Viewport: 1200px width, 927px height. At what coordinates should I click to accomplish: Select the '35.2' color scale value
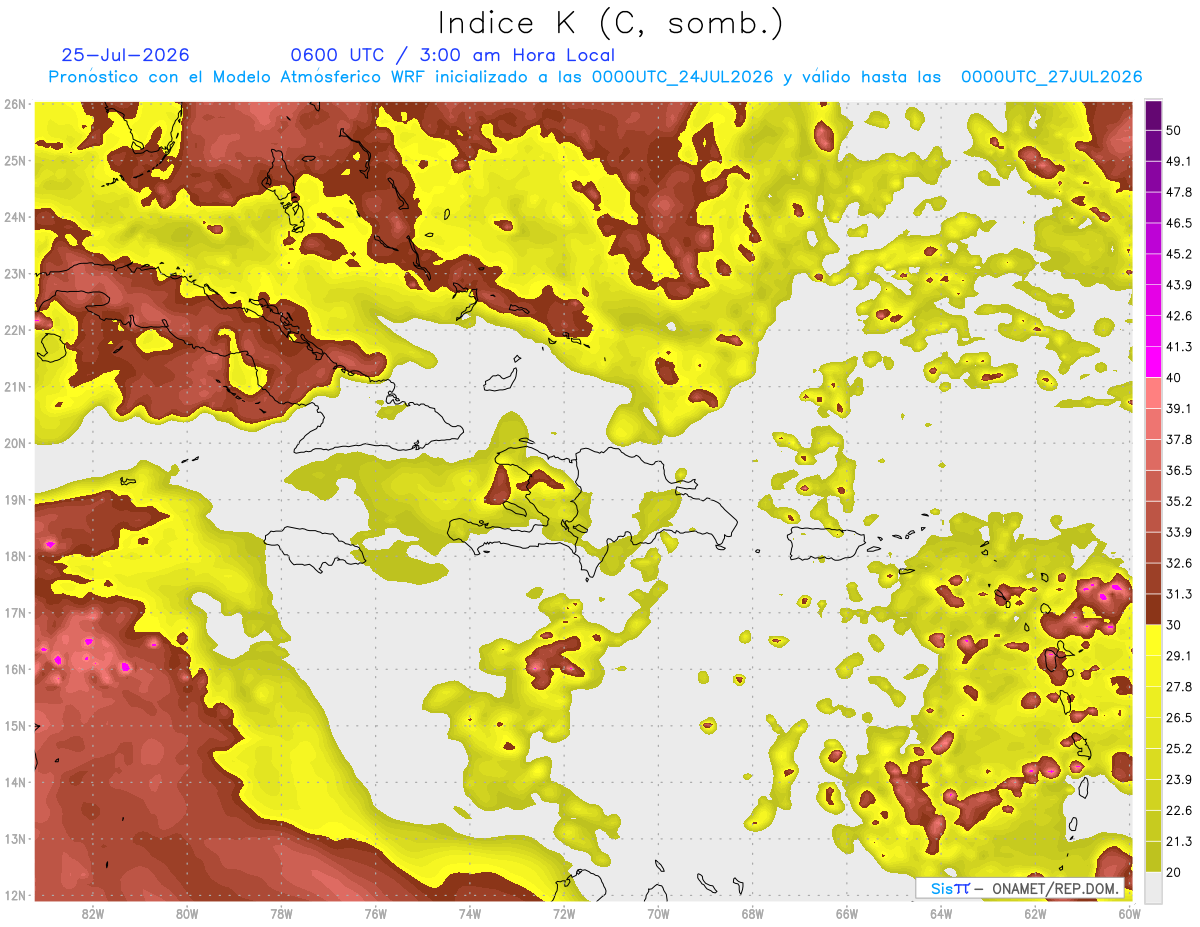1179,501
